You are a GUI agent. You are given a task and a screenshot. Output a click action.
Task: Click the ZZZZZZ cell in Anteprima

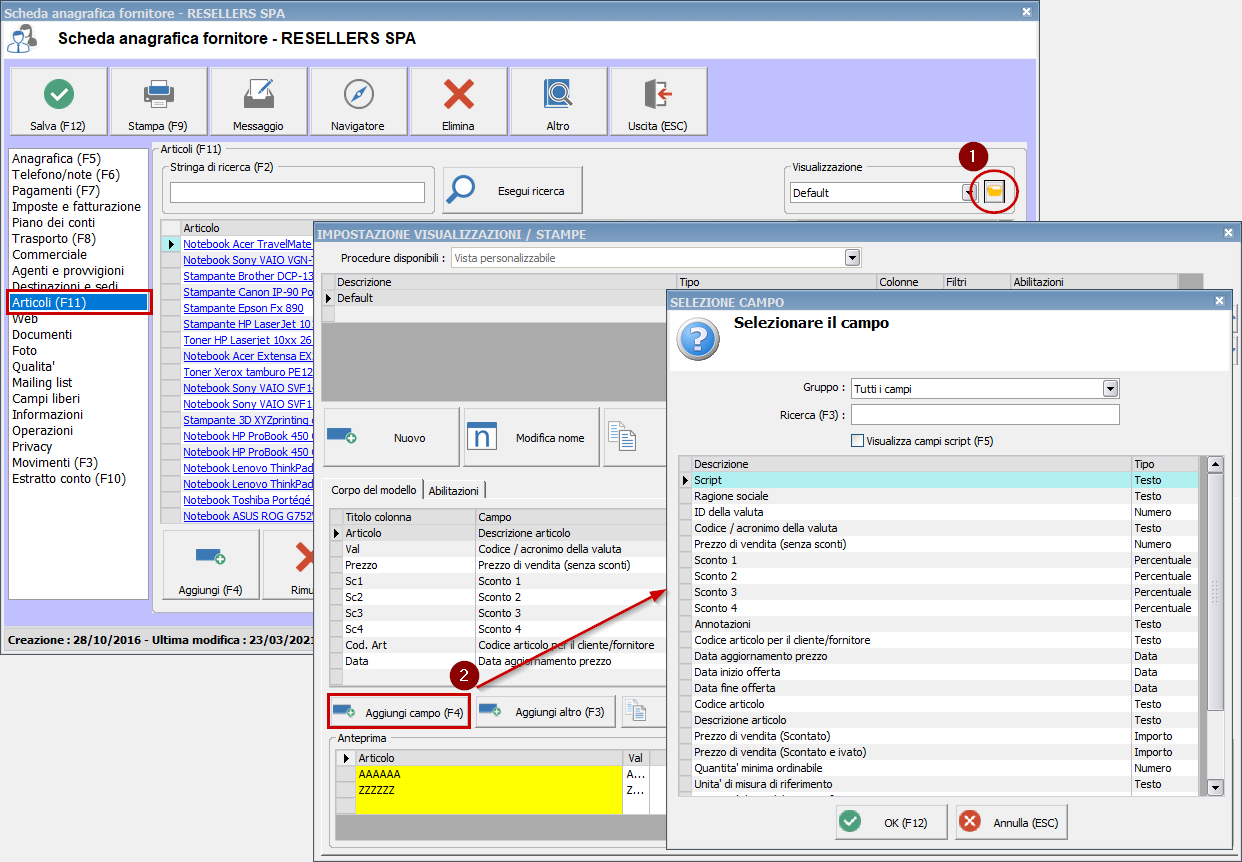coord(489,790)
